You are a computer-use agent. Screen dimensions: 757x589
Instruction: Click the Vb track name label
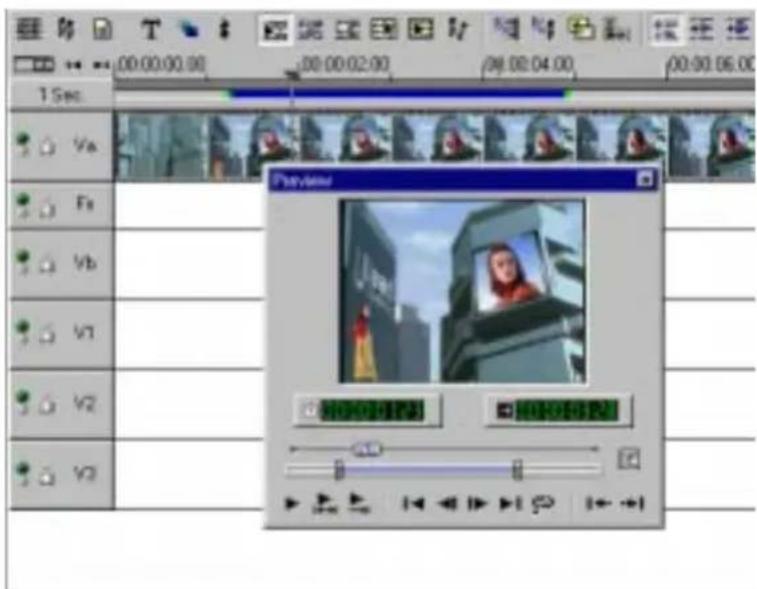[85, 263]
